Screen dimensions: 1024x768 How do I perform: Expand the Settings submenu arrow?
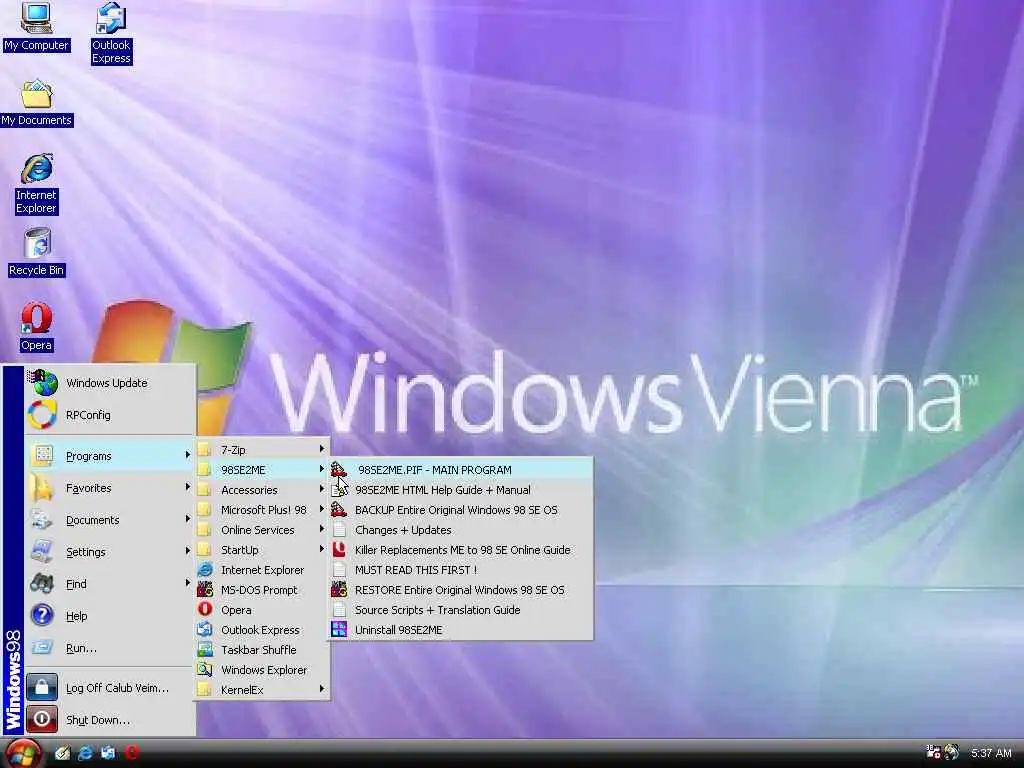[187, 551]
